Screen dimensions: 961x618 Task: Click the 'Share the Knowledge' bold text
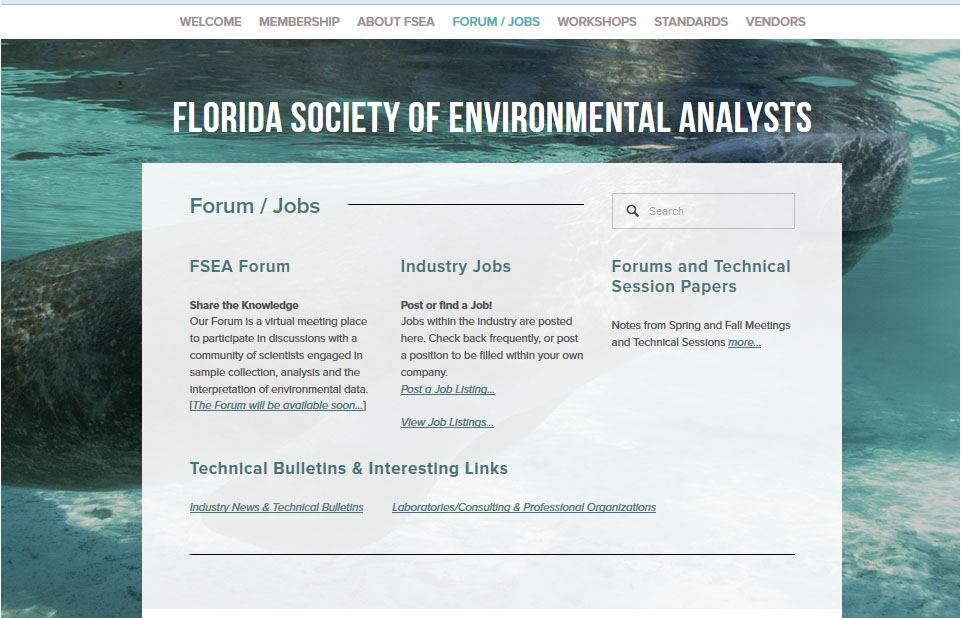click(x=244, y=305)
